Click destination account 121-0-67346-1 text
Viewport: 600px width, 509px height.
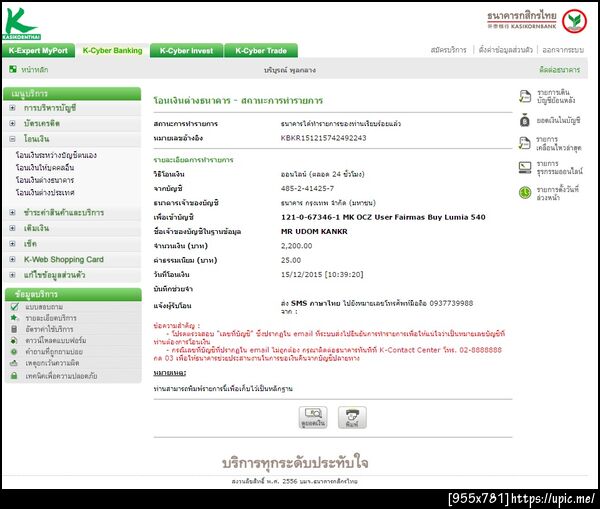(x=310, y=217)
